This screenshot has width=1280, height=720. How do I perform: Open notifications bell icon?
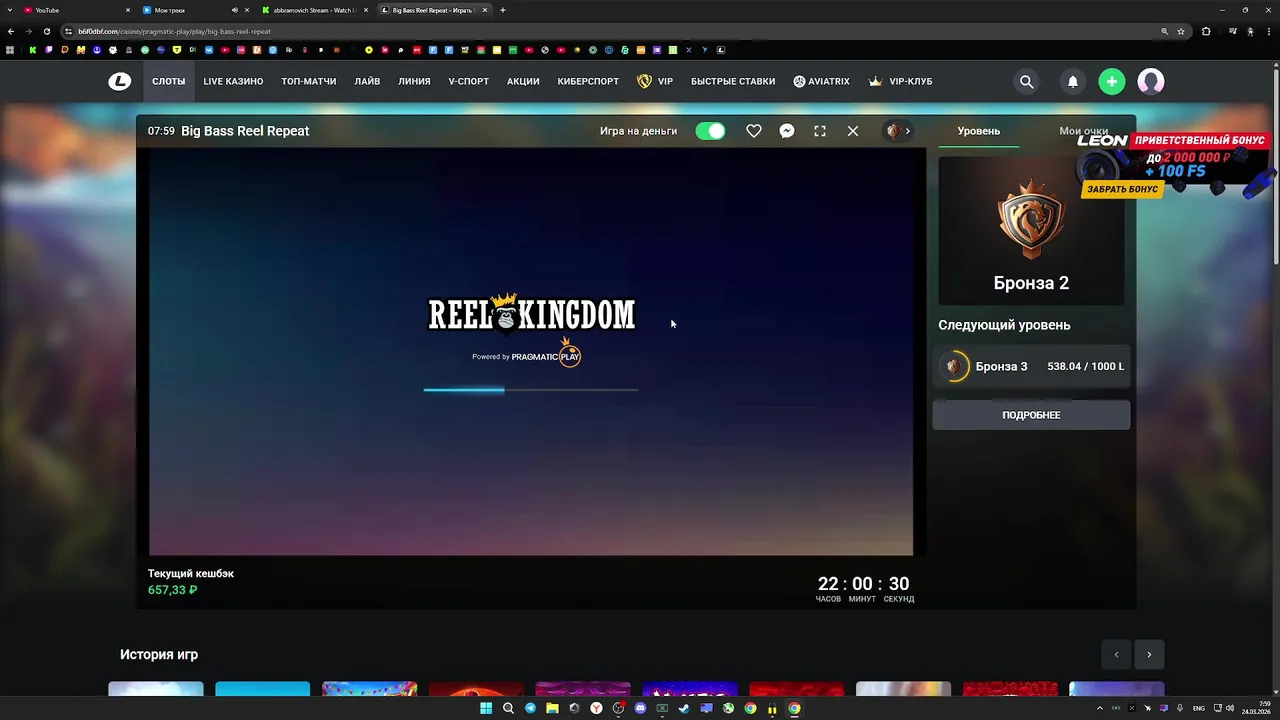click(x=1072, y=82)
